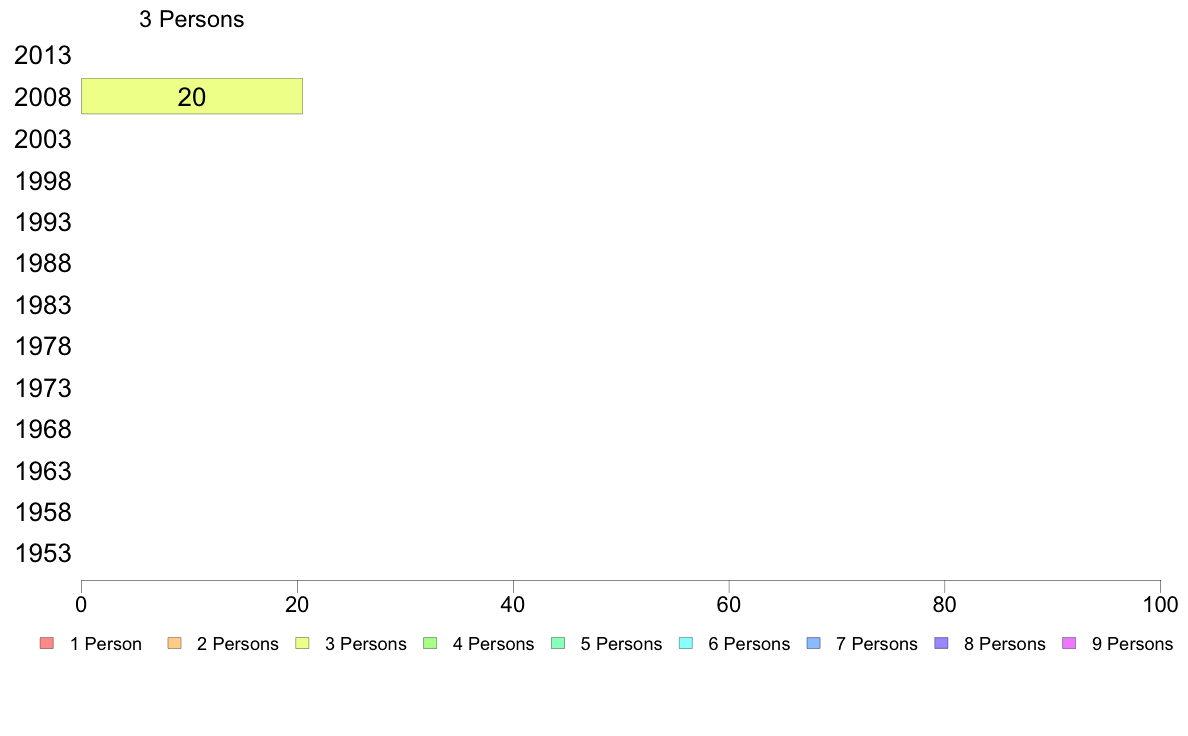Select the yellow 2008 bar labeled 20
The width and height of the screenshot is (1188, 736).
point(192,96)
